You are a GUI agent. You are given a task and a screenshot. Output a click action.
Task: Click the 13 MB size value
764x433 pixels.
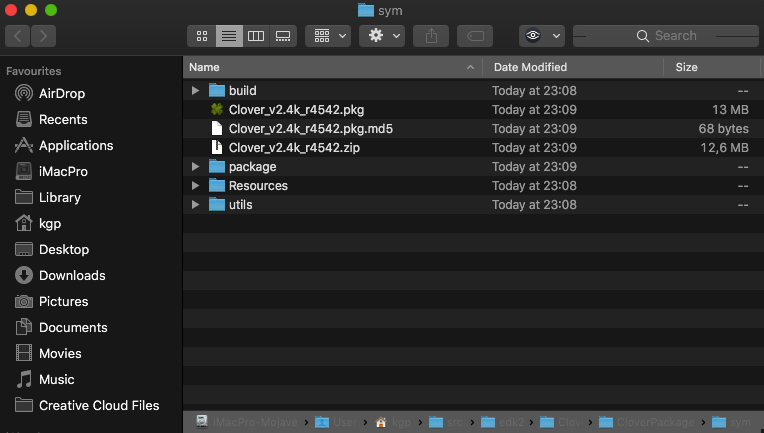pos(730,110)
